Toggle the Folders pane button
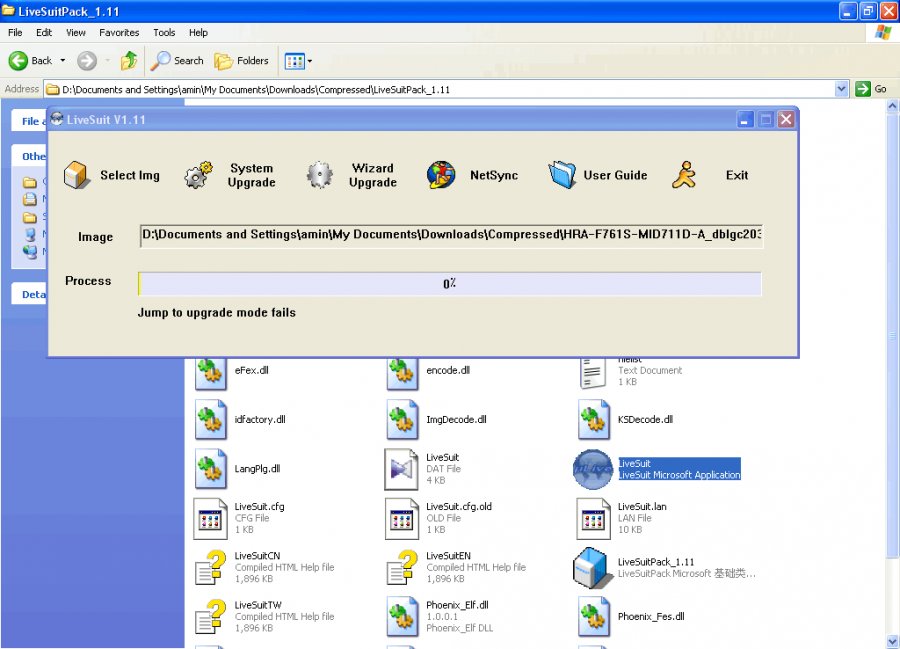The image size is (900, 649). coord(241,60)
